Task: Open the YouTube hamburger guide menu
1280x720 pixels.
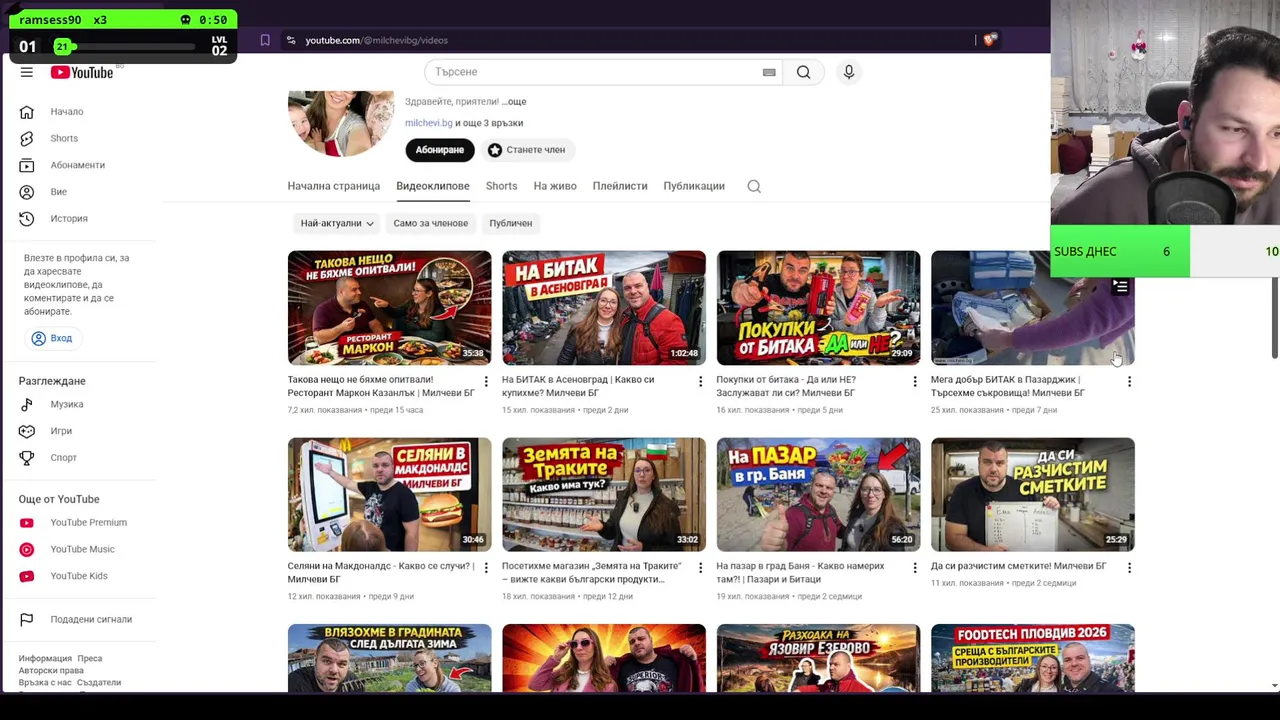Action: click(x=27, y=72)
